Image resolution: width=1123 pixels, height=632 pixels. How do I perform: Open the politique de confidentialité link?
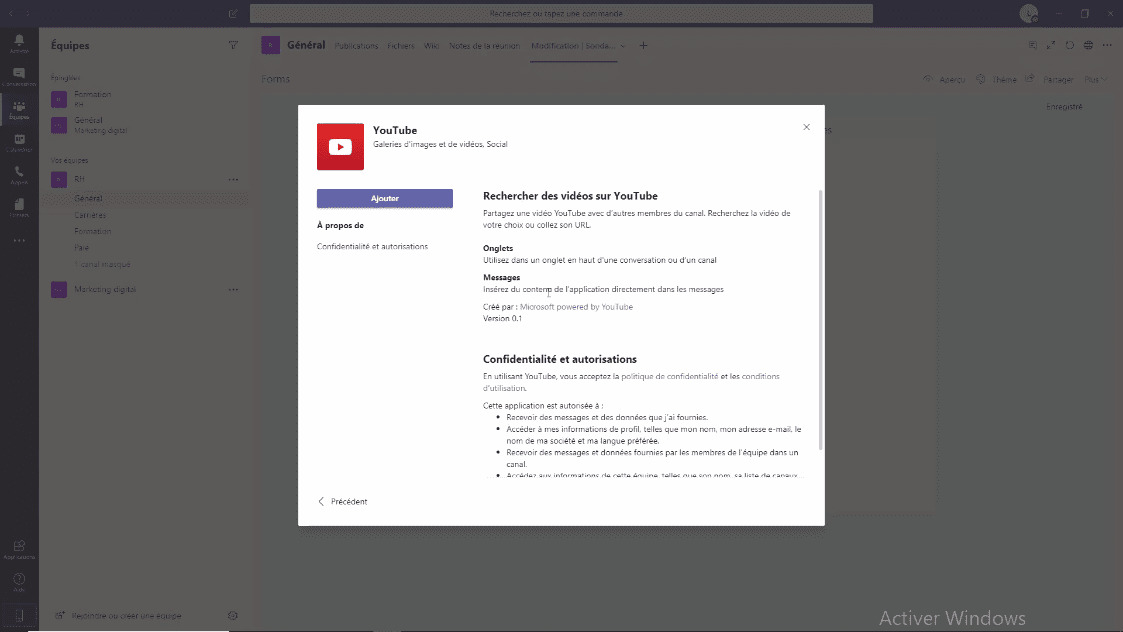pyautogui.click(x=670, y=376)
